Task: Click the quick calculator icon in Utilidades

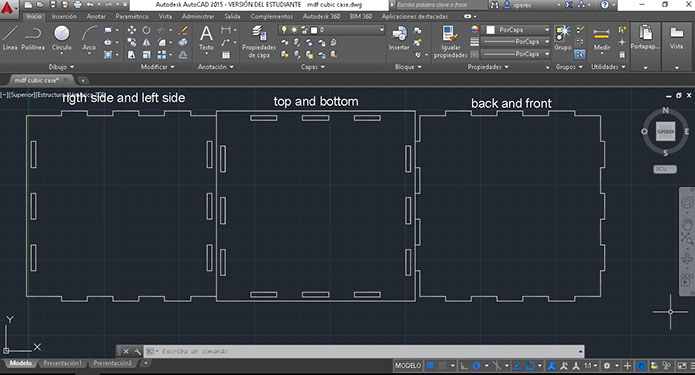Action: point(622,54)
